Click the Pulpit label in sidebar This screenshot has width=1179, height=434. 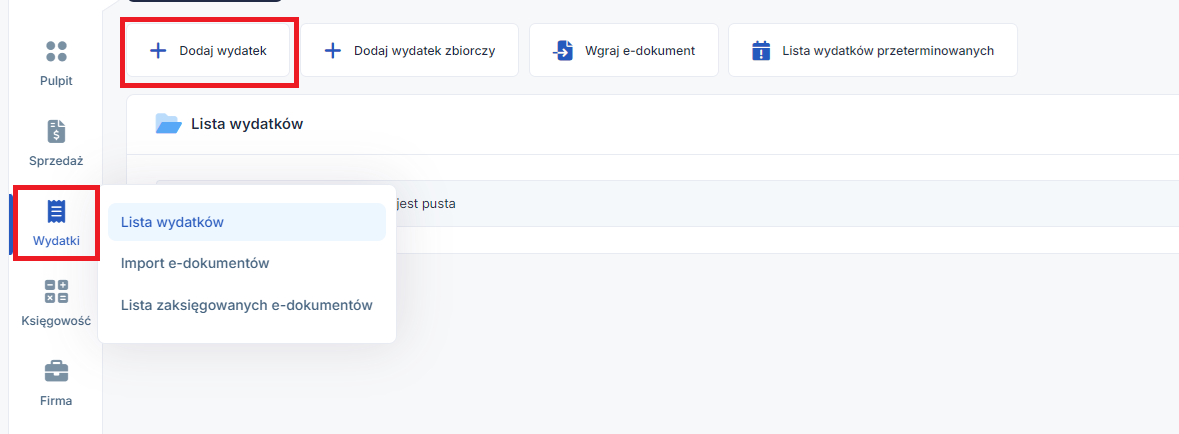click(x=56, y=81)
